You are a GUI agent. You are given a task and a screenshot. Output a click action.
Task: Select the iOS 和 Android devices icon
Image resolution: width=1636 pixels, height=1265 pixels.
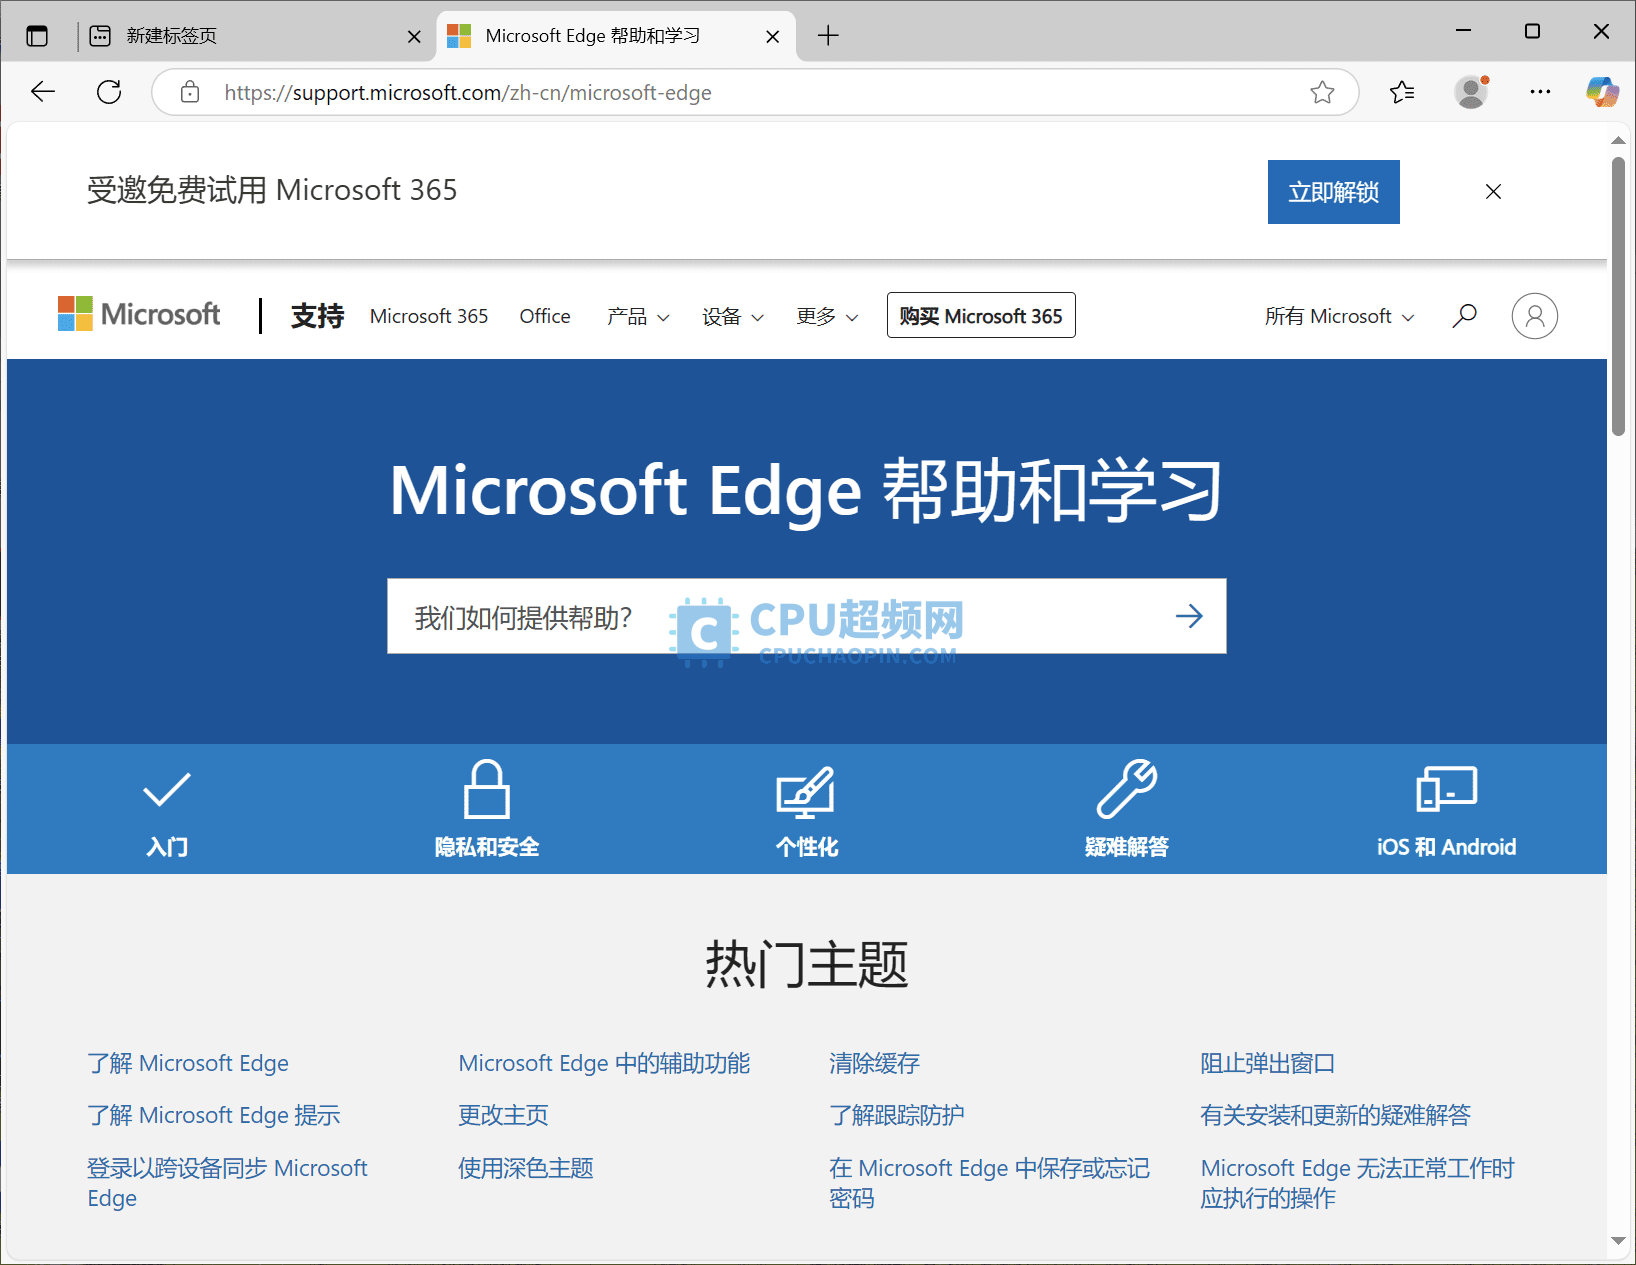(1447, 790)
